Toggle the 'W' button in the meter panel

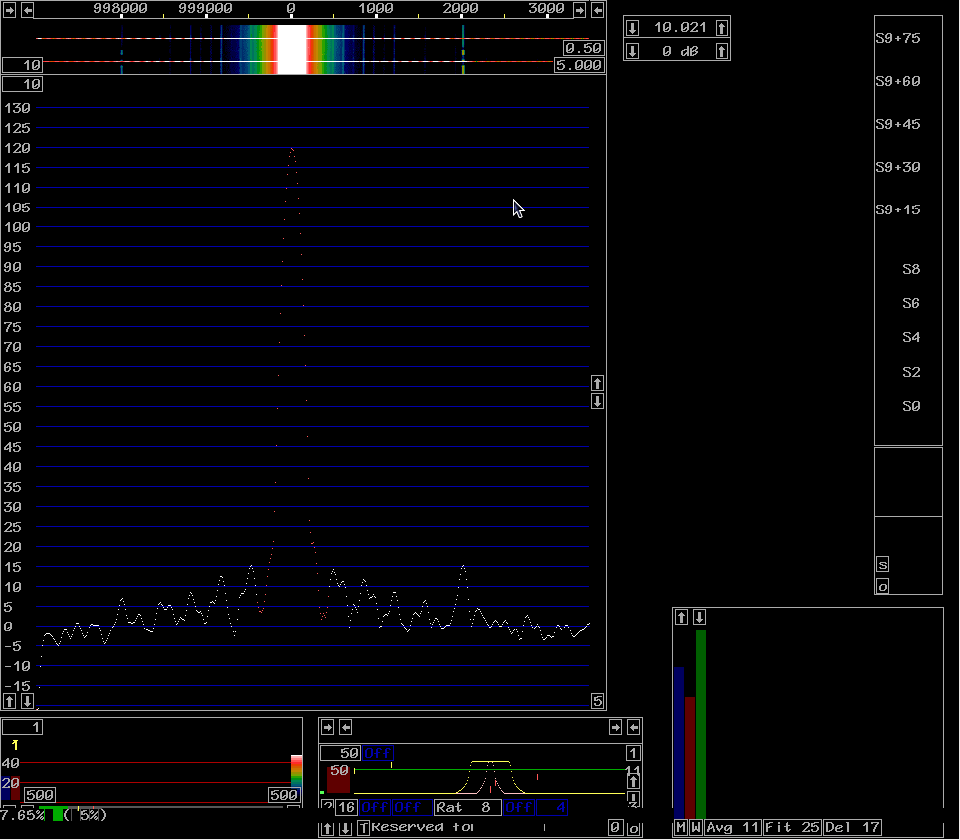pos(696,828)
